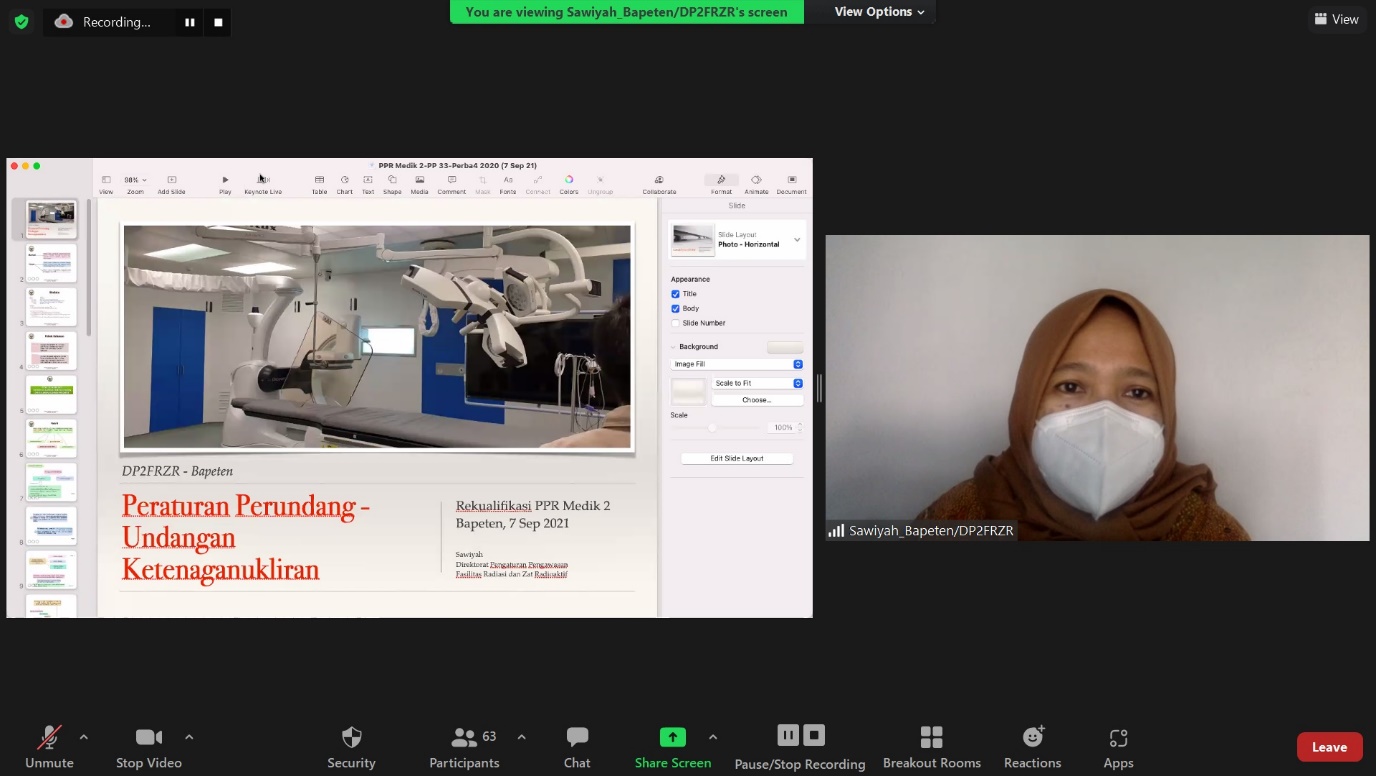
Task: Select slide 2 thumbnail in the navigator
Action: click(x=51, y=263)
